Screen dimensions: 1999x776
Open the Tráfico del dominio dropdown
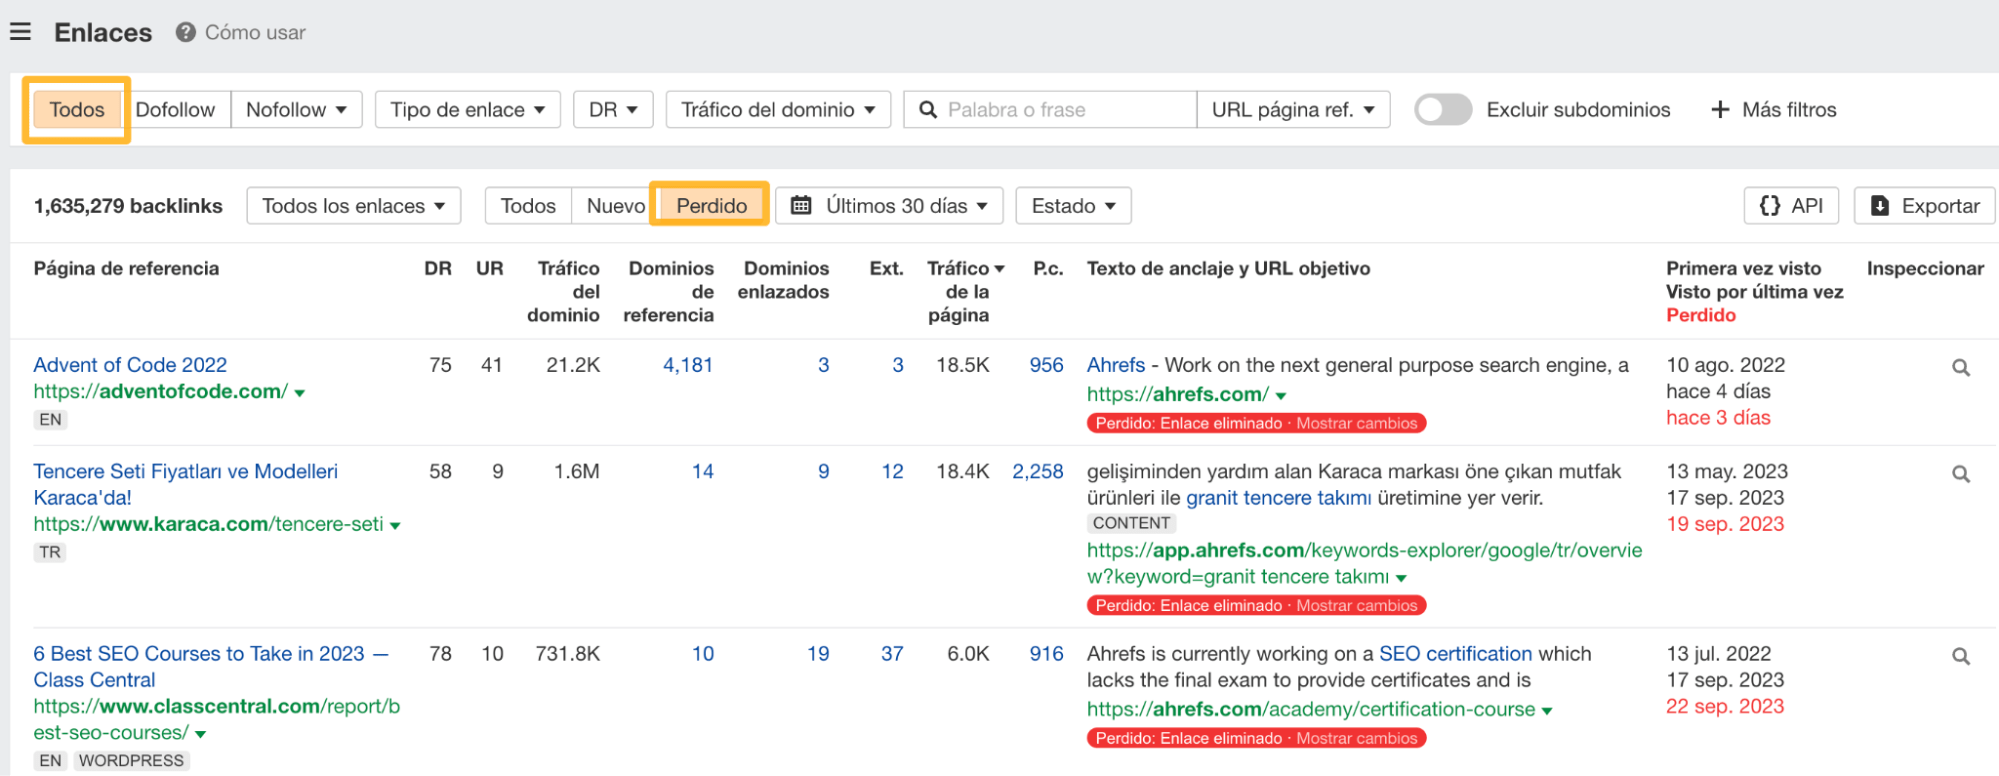pyautogui.click(x=778, y=109)
